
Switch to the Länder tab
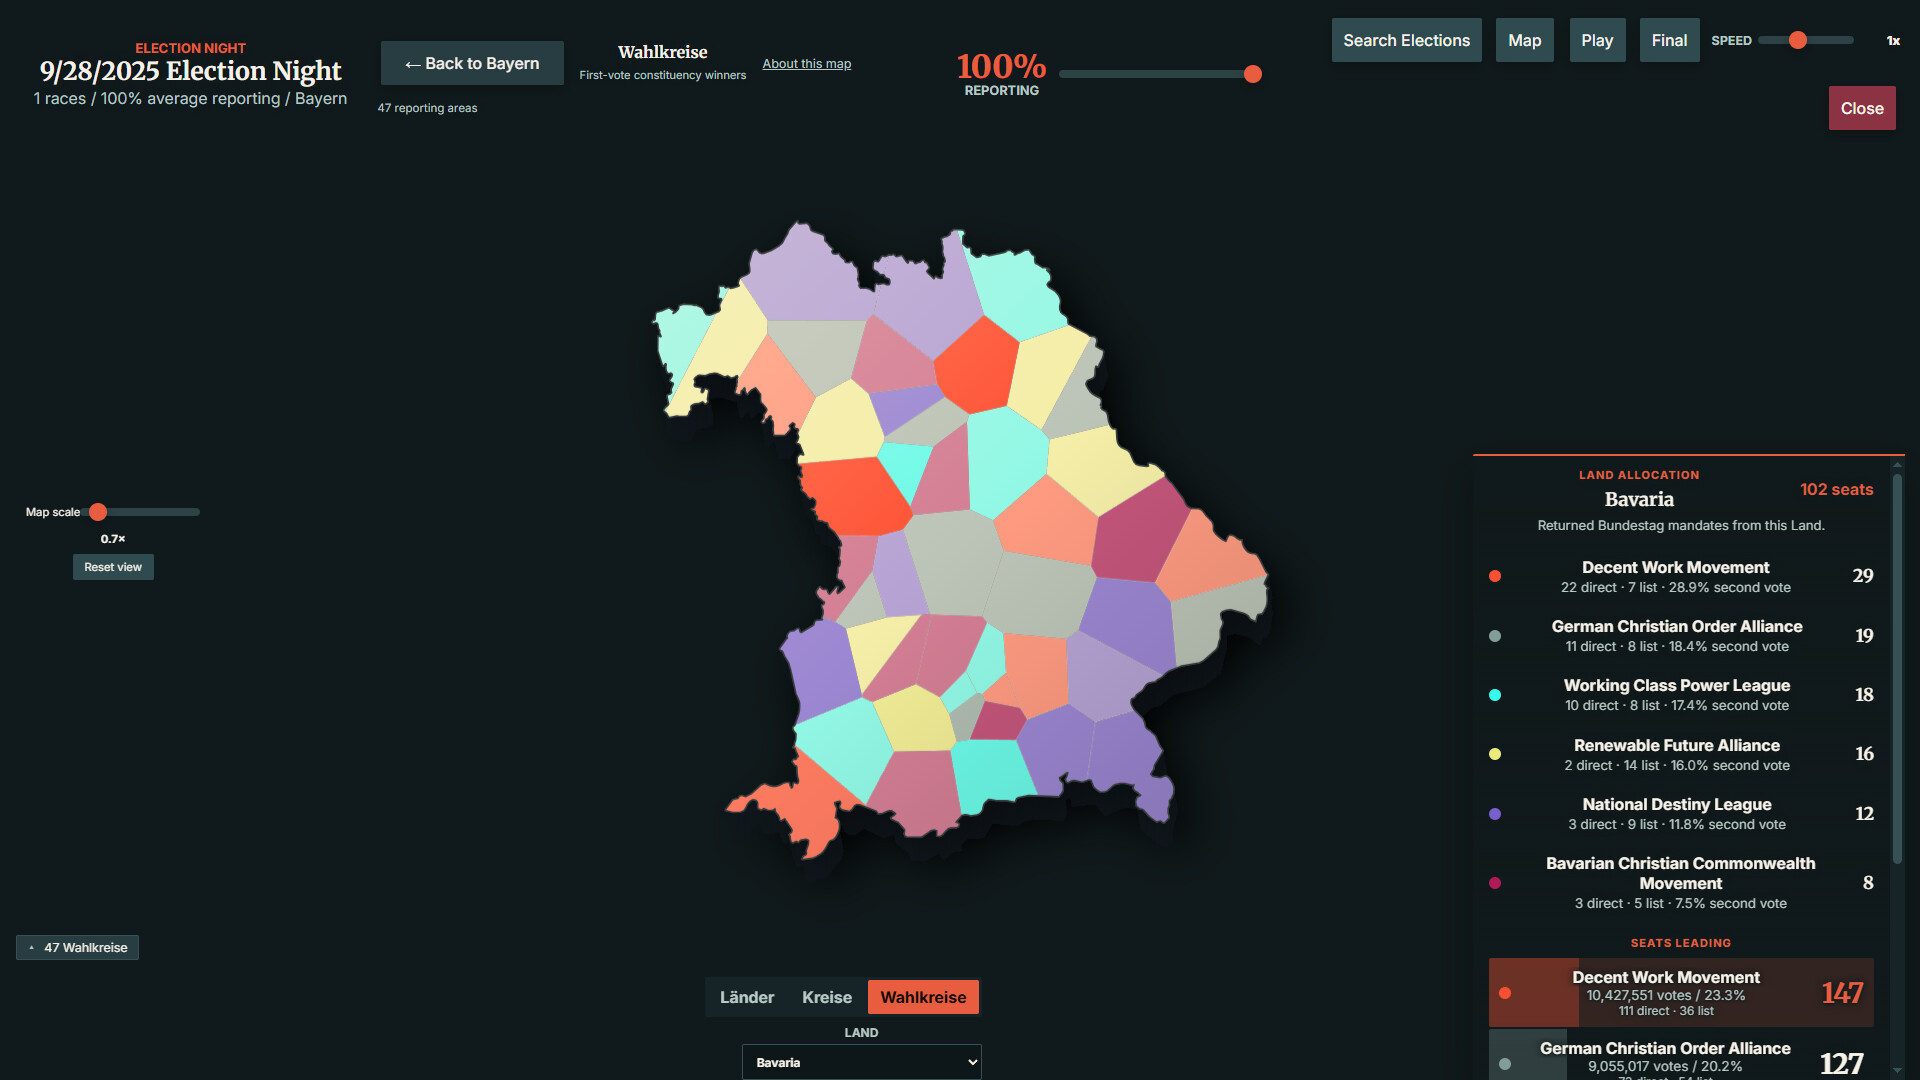pyautogui.click(x=747, y=997)
